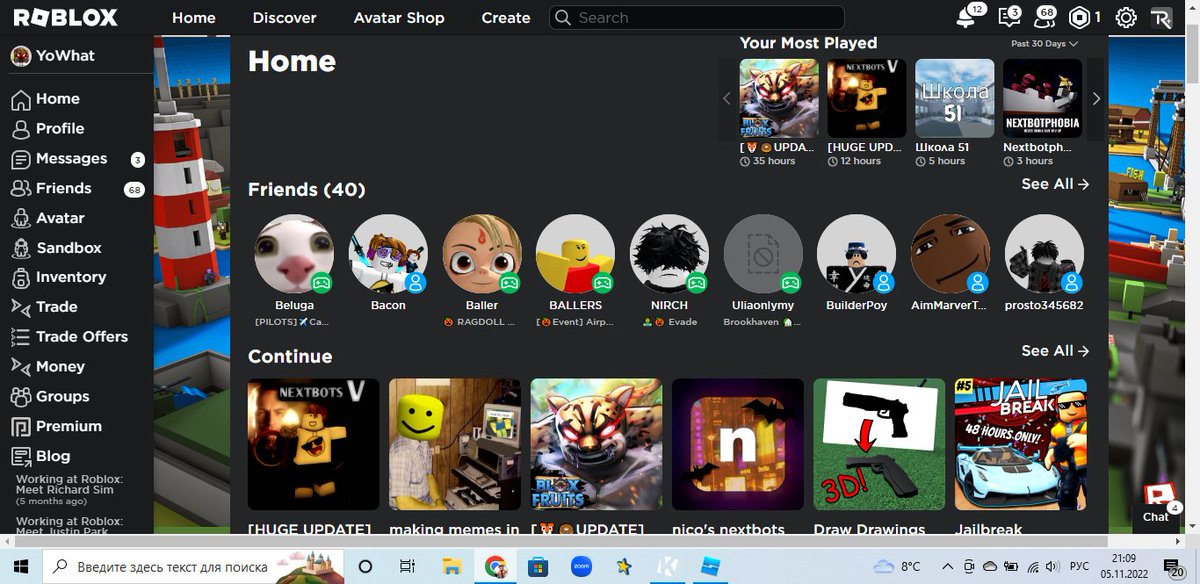Open friend prosto345682's avatar
This screenshot has height=584, width=1200.
(1044, 254)
